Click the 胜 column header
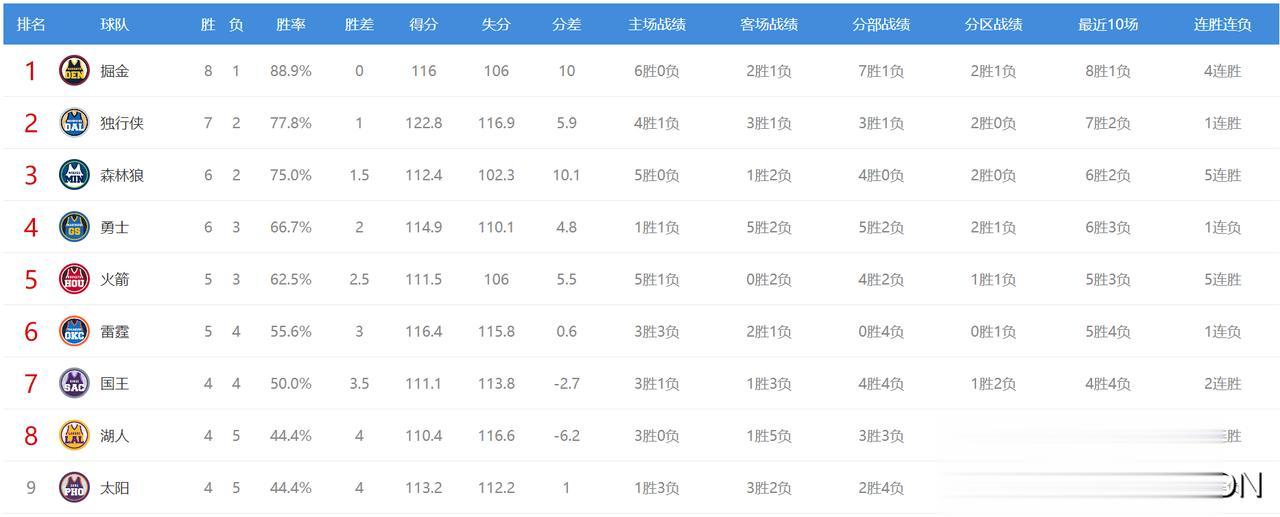 tap(208, 24)
